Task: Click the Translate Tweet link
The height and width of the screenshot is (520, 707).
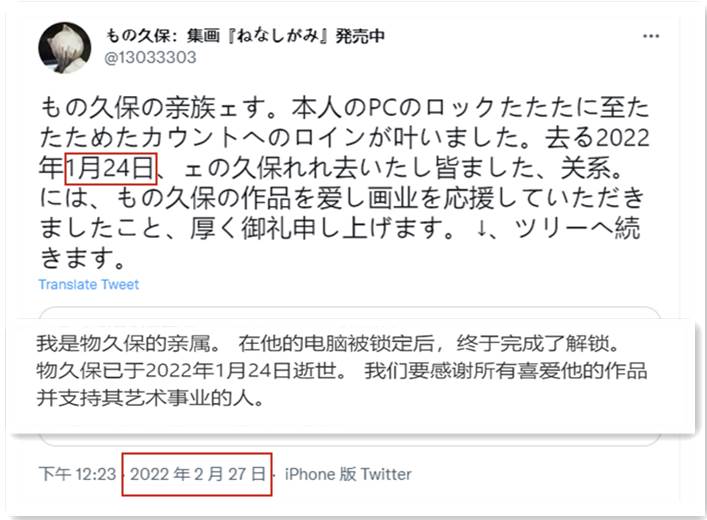Action: pyautogui.click(x=88, y=285)
